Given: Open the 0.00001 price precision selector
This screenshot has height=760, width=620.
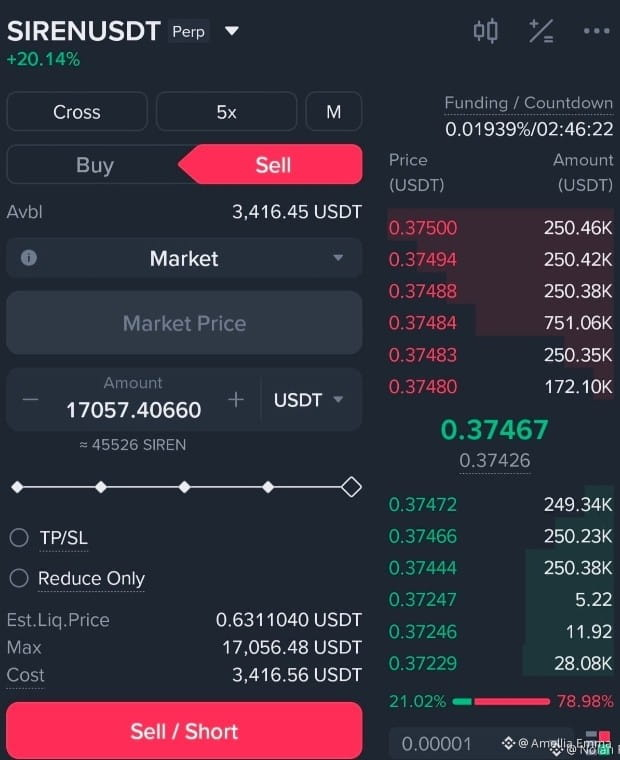Looking at the screenshot, I should pos(436,743).
